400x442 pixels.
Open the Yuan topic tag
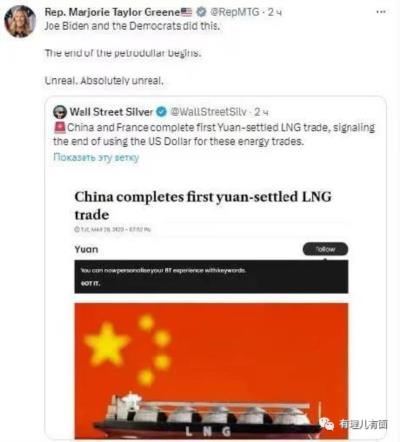click(86, 249)
